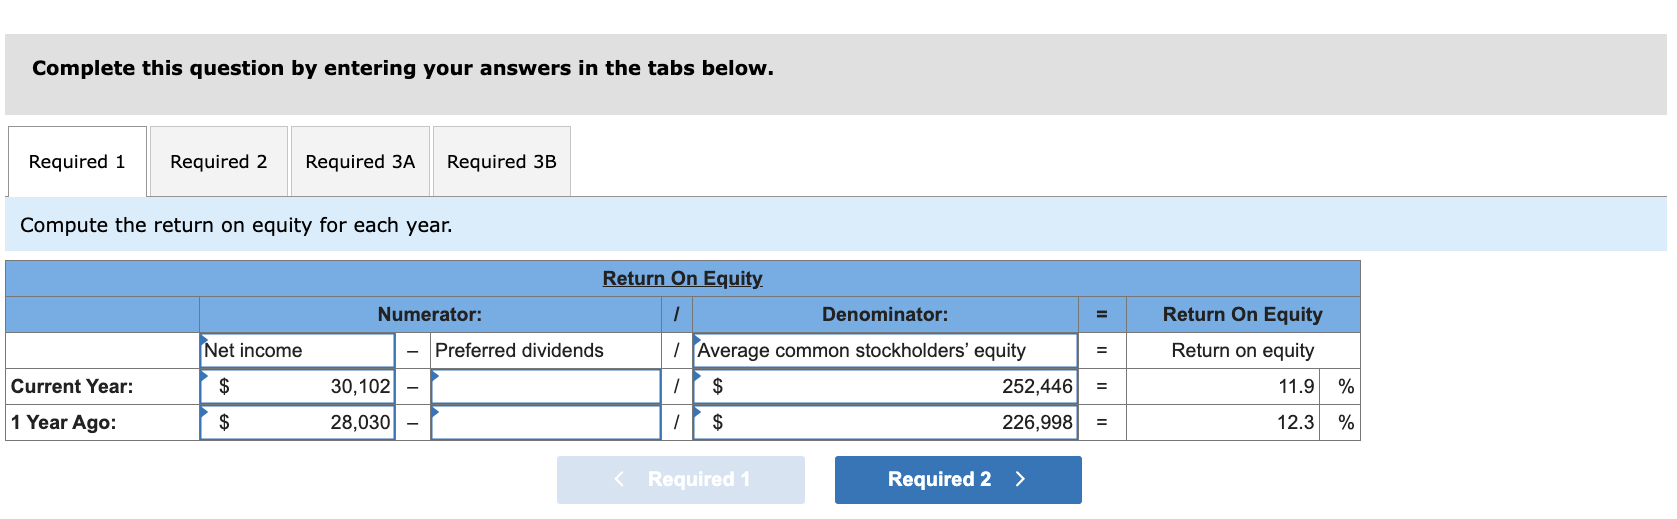Viewport: 1677px width, 519px height.
Task: Click the blue Required 2 next button
Action: click(958, 480)
